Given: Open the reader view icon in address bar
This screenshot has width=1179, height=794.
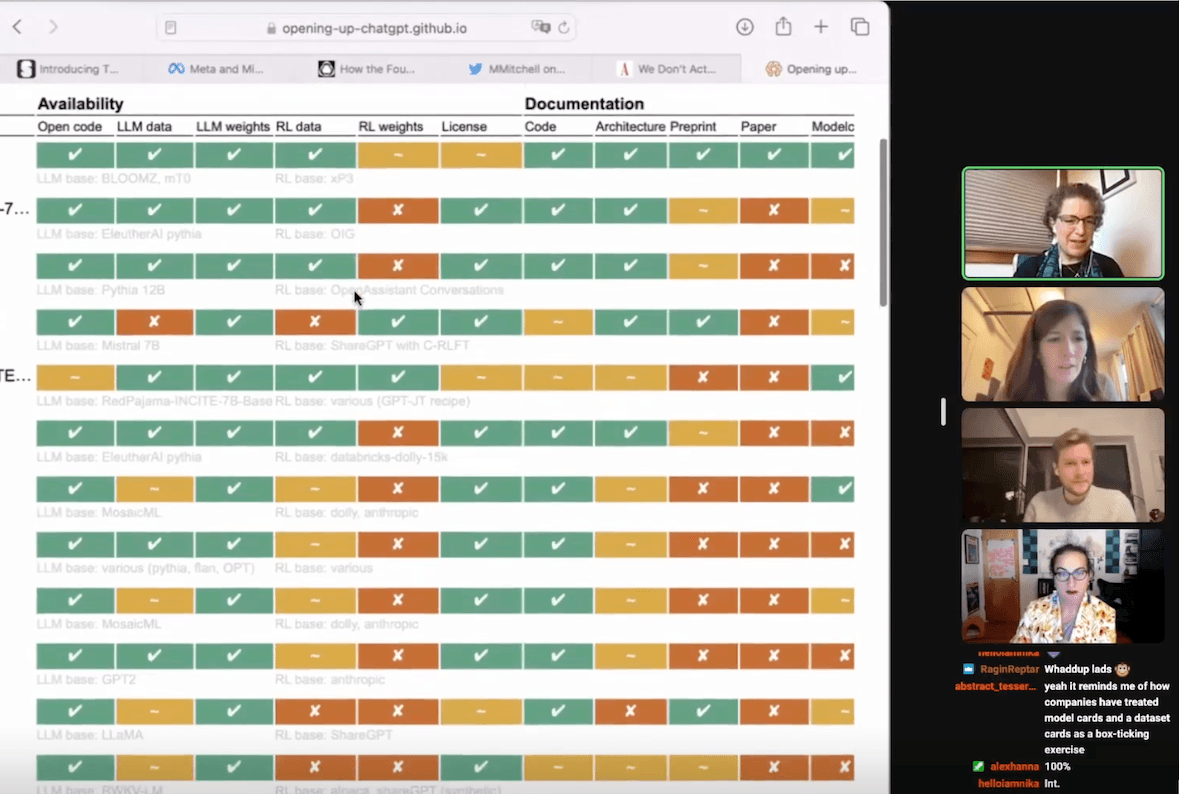Looking at the screenshot, I should [171, 28].
